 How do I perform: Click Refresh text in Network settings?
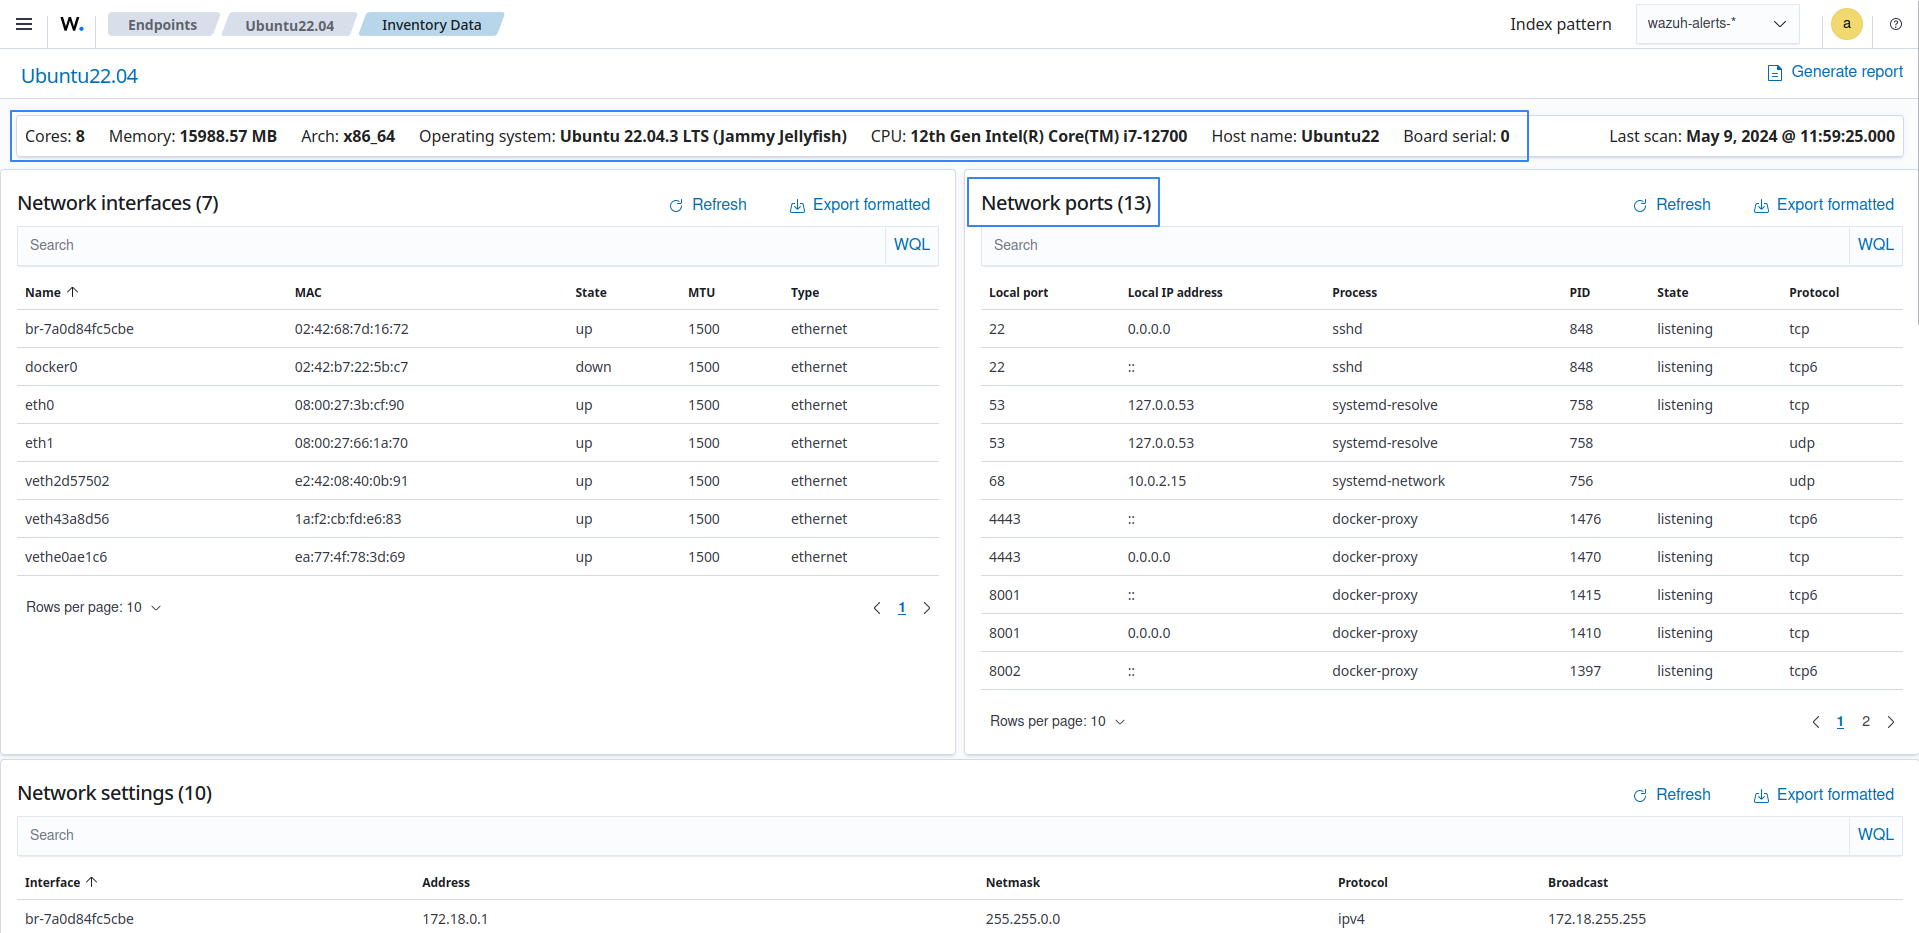(x=1683, y=794)
